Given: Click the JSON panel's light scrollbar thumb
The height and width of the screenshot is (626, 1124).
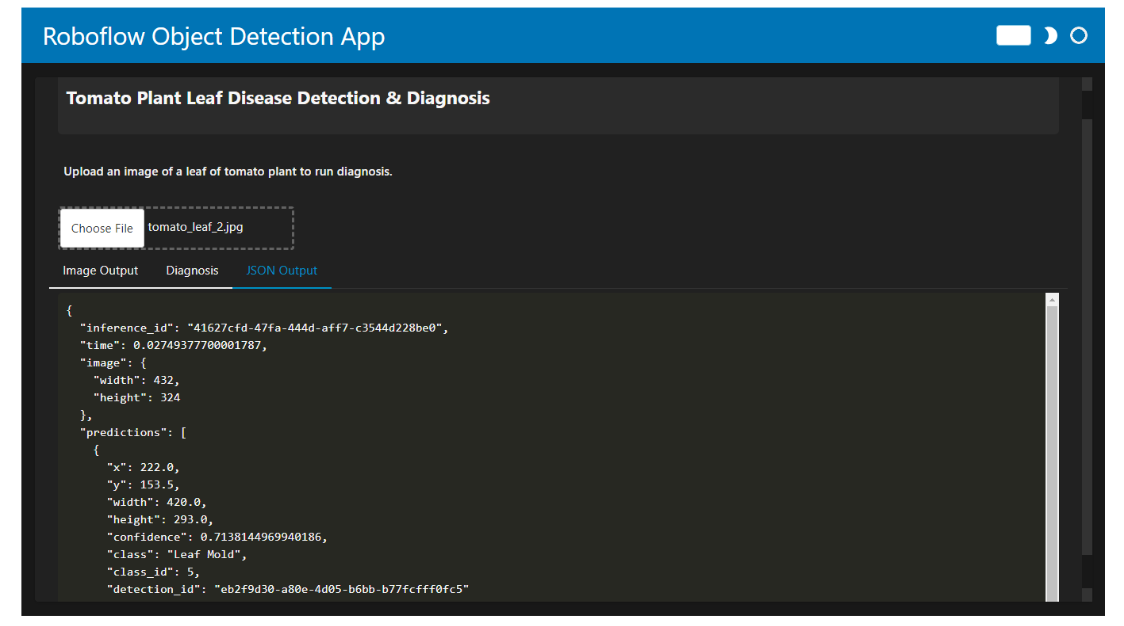Looking at the screenshot, I should [1051, 450].
